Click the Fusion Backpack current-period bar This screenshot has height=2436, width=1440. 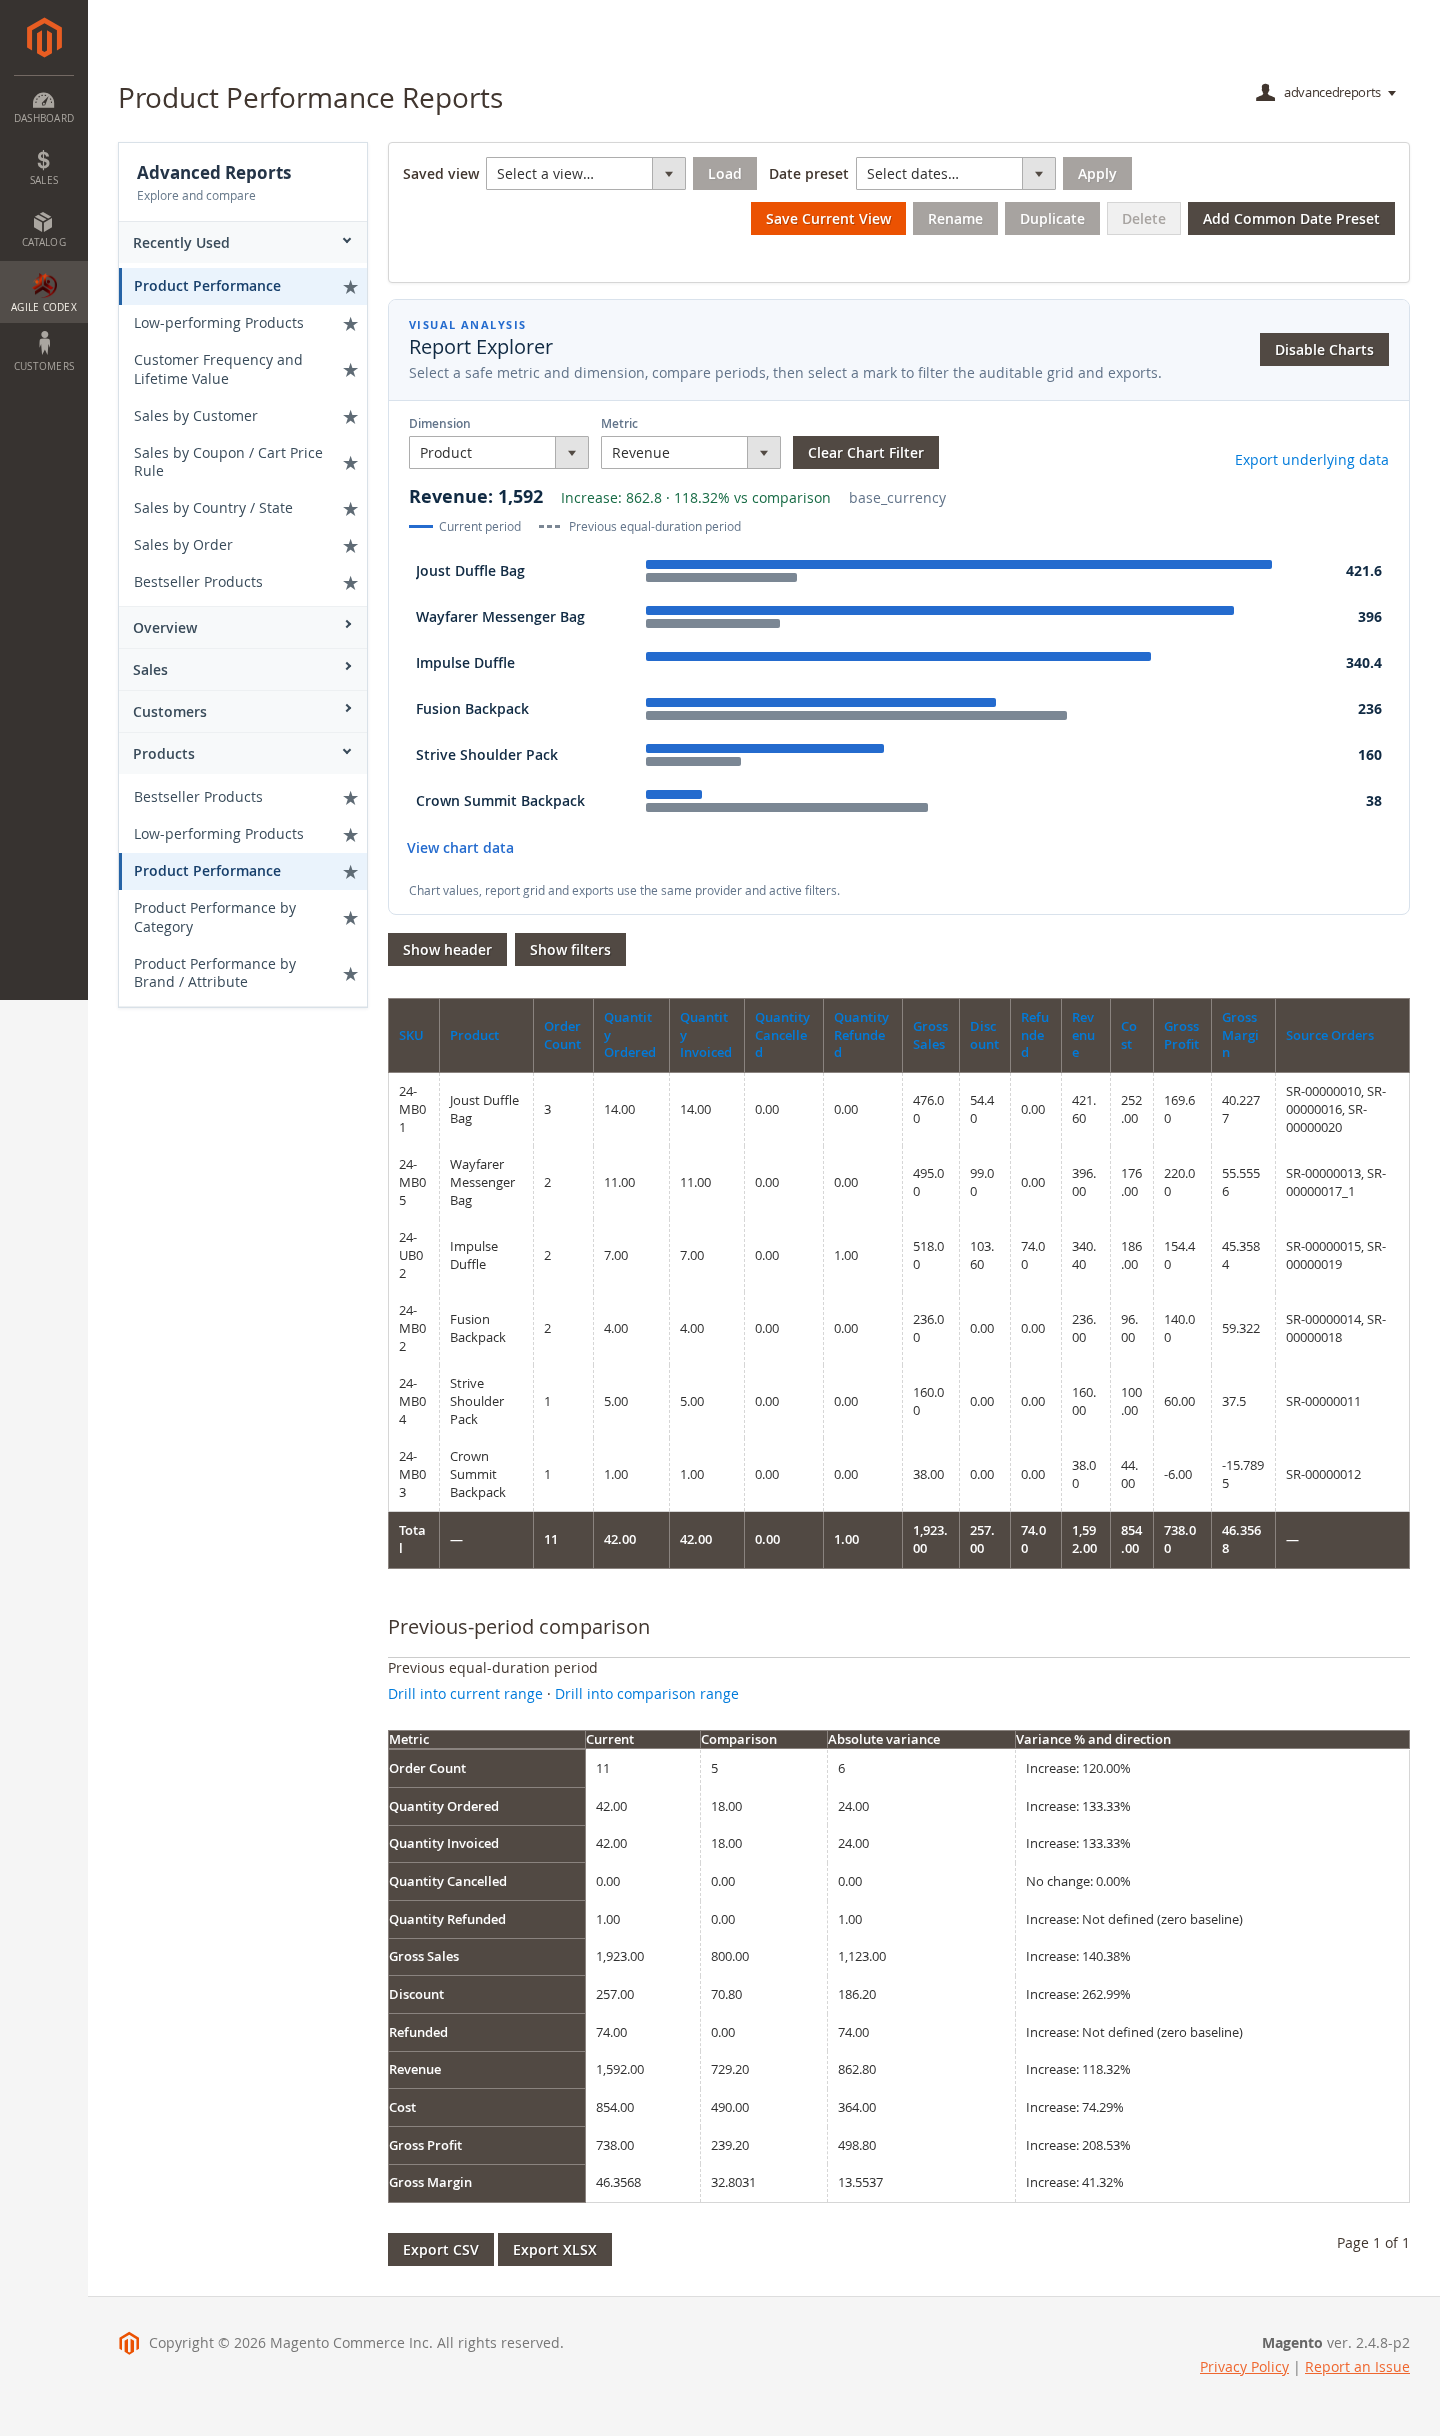coord(821,703)
